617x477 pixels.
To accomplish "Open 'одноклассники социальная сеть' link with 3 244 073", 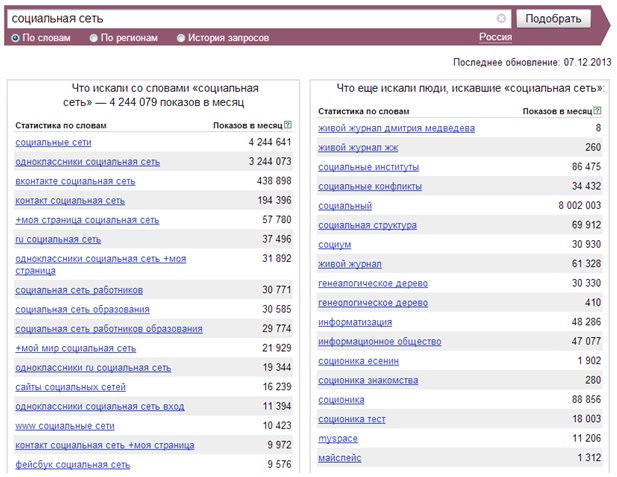I will click(87, 162).
